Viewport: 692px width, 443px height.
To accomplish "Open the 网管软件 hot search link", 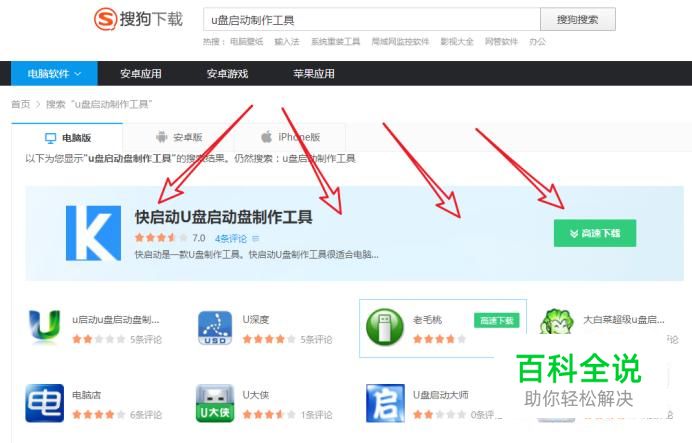I will click(x=501, y=42).
